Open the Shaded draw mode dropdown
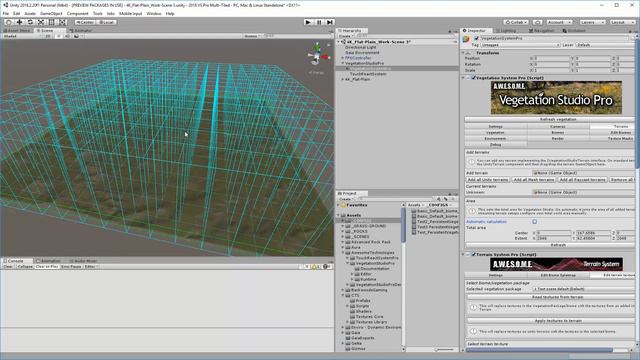 click(x=21, y=36)
